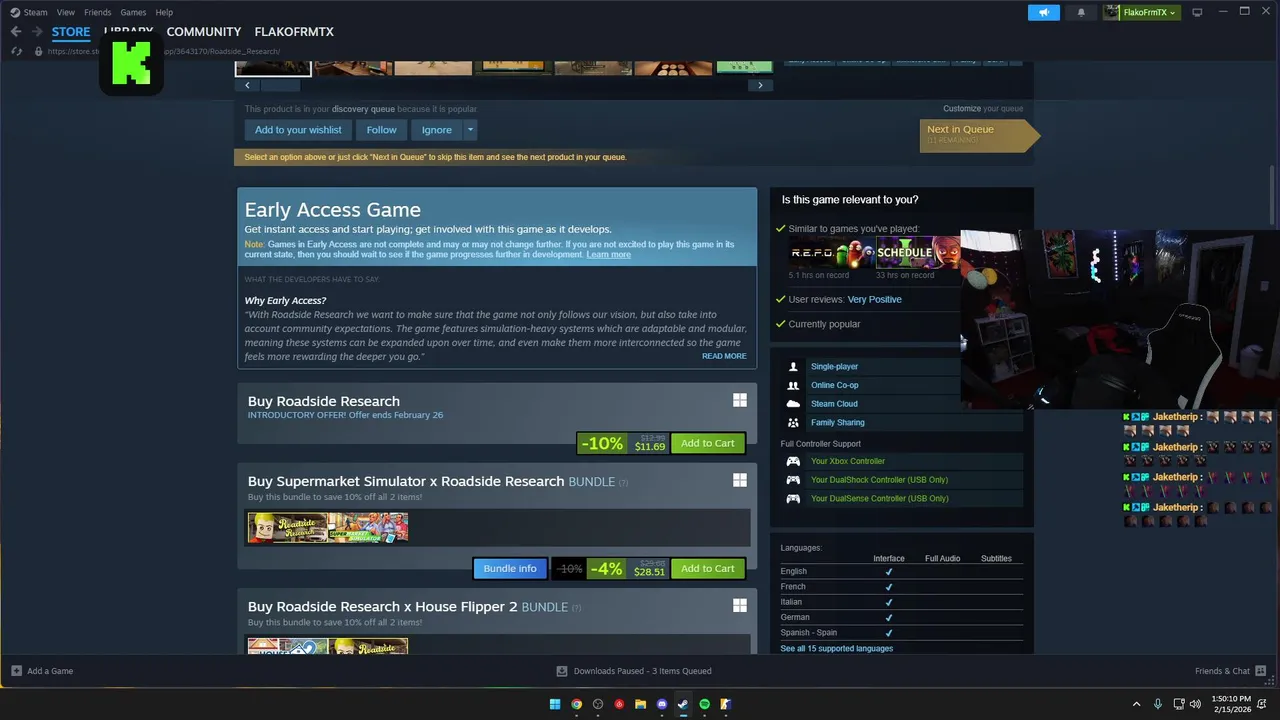Open the FLAKOFRMTX profile tab
Screen dimensions: 1280x720
tap(294, 32)
